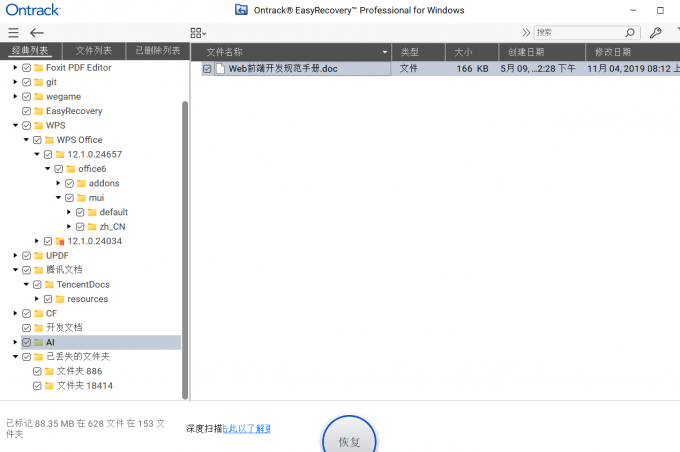Image resolution: width=680 pixels, height=452 pixels.
Task: Uncheck the Web前端开发规范手册.doc file checkbox
Action: click(x=207, y=69)
